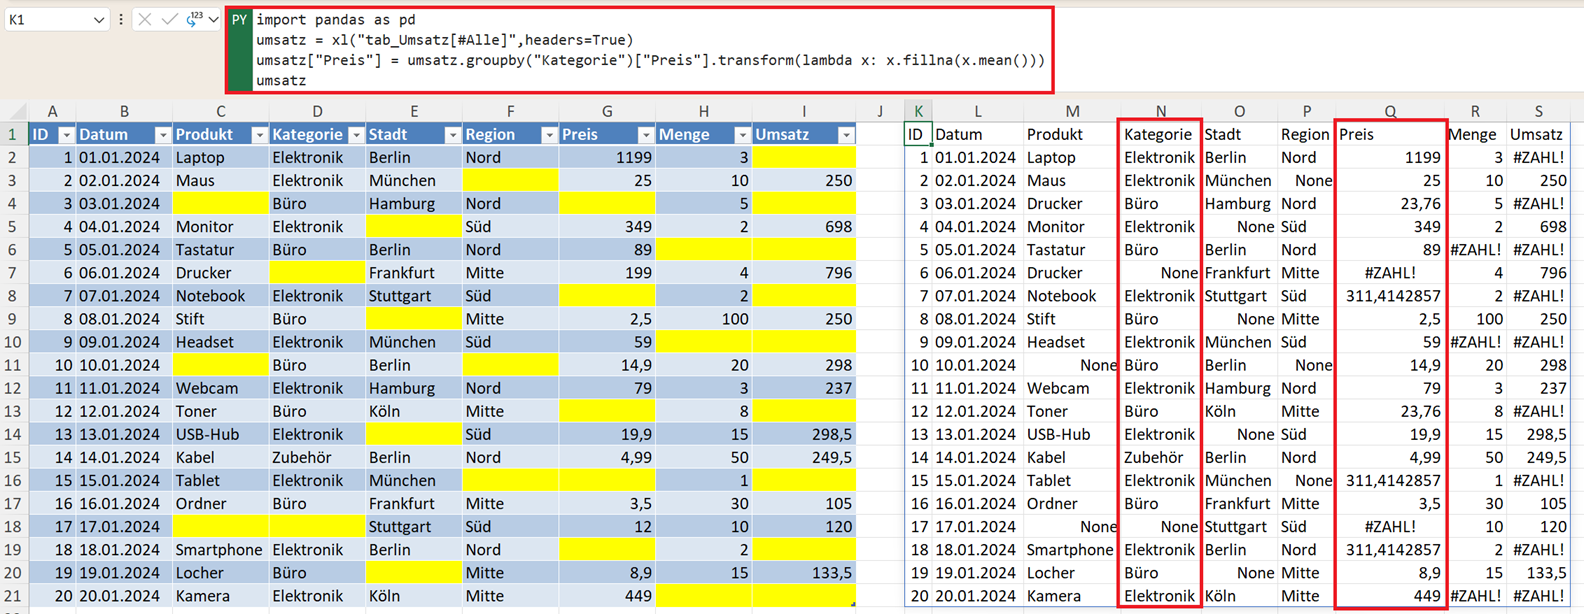Click the Python output type icon
Image resolution: width=1584 pixels, height=614 pixels.
pos(193,20)
